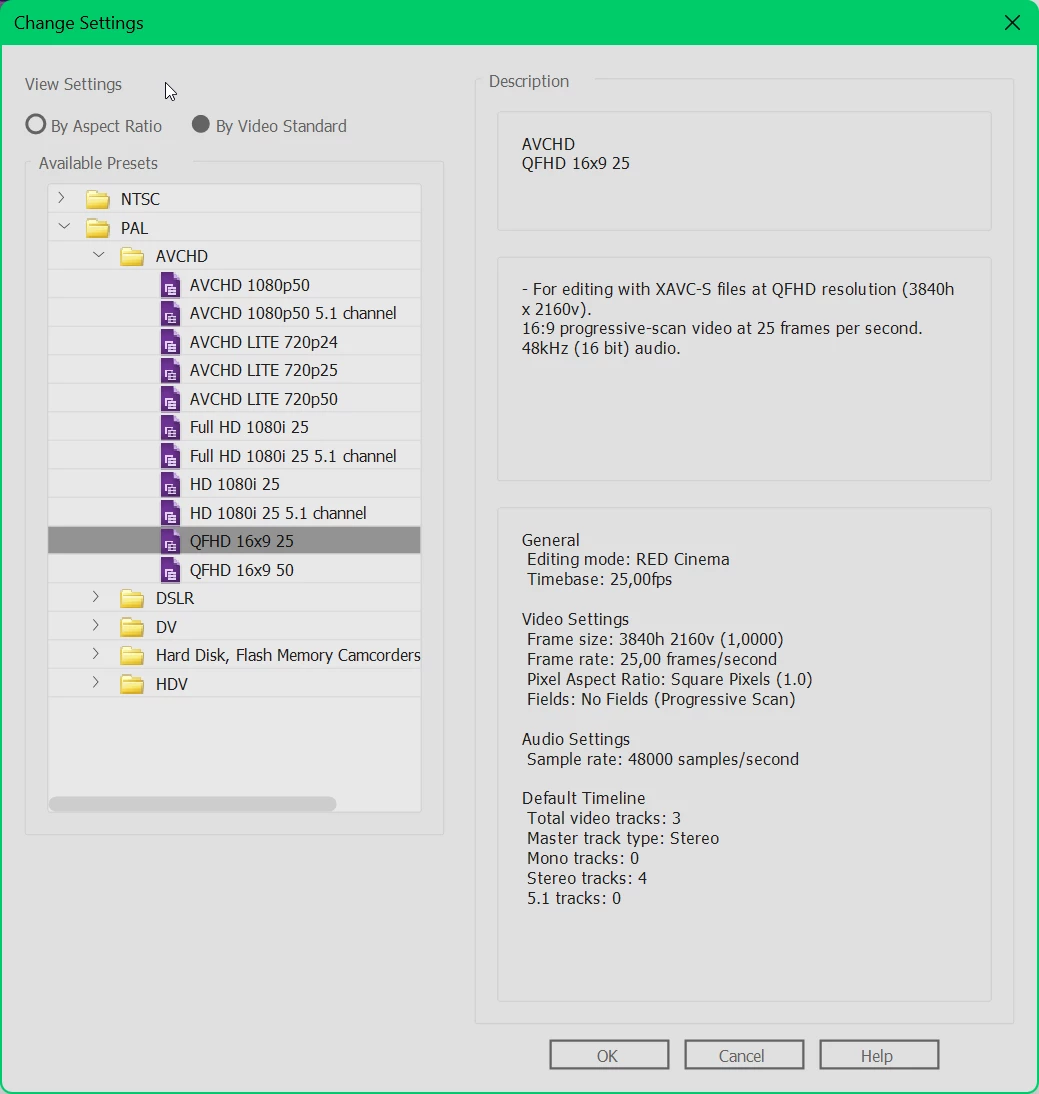The width and height of the screenshot is (1039, 1094).
Task: Click the HDV folder label
Action: (x=172, y=684)
